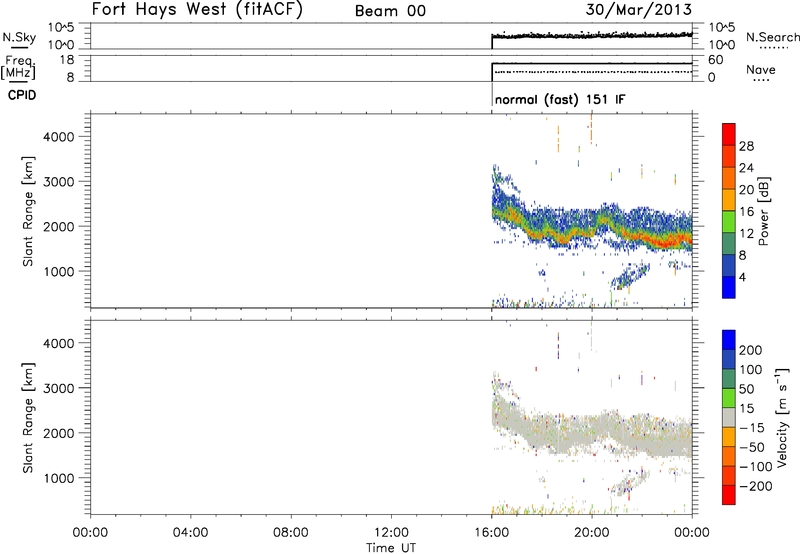Click the solid frequency line in Freq panel

click(592, 63)
